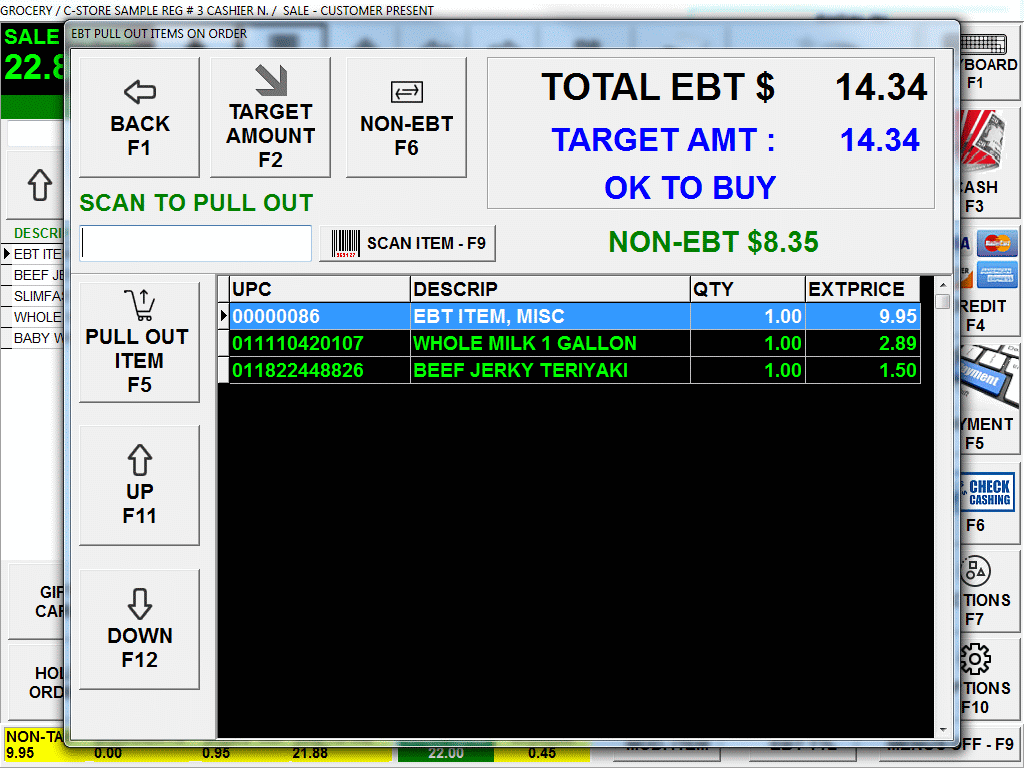The width and height of the screenshot is (1024, 768).
Task: Select the Non-EBT F6 swap icon
Action: [406, 93]
